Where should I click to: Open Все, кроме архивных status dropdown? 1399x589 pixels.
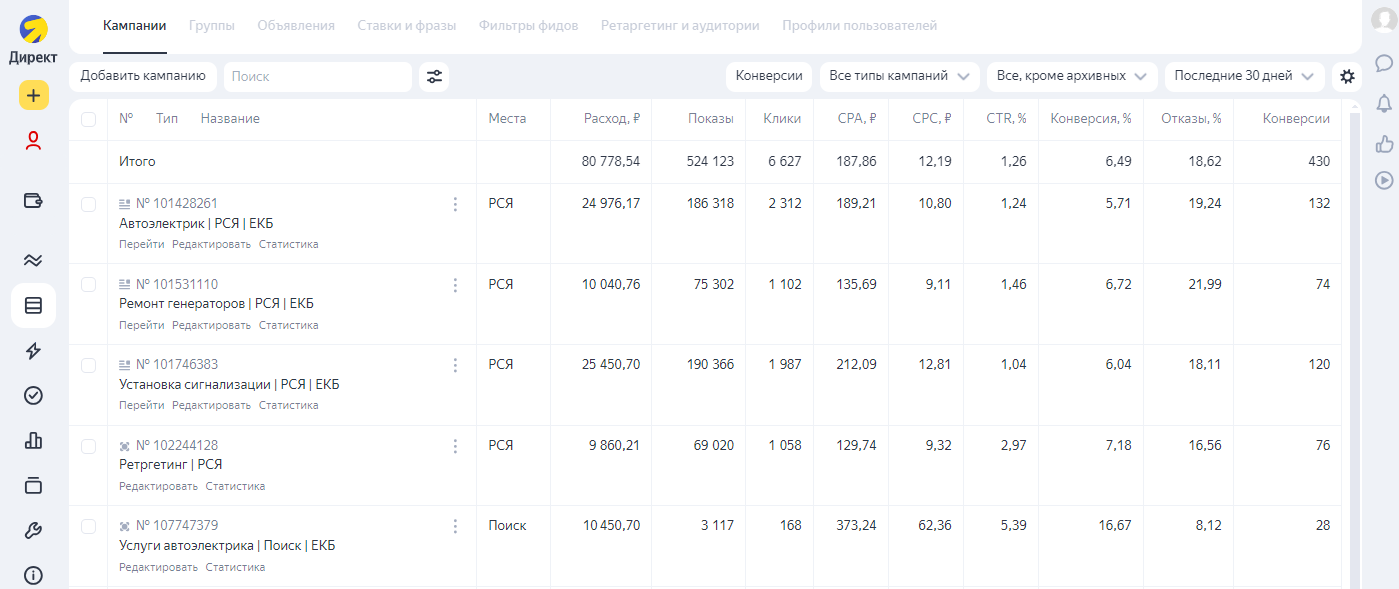point(1072,77)
